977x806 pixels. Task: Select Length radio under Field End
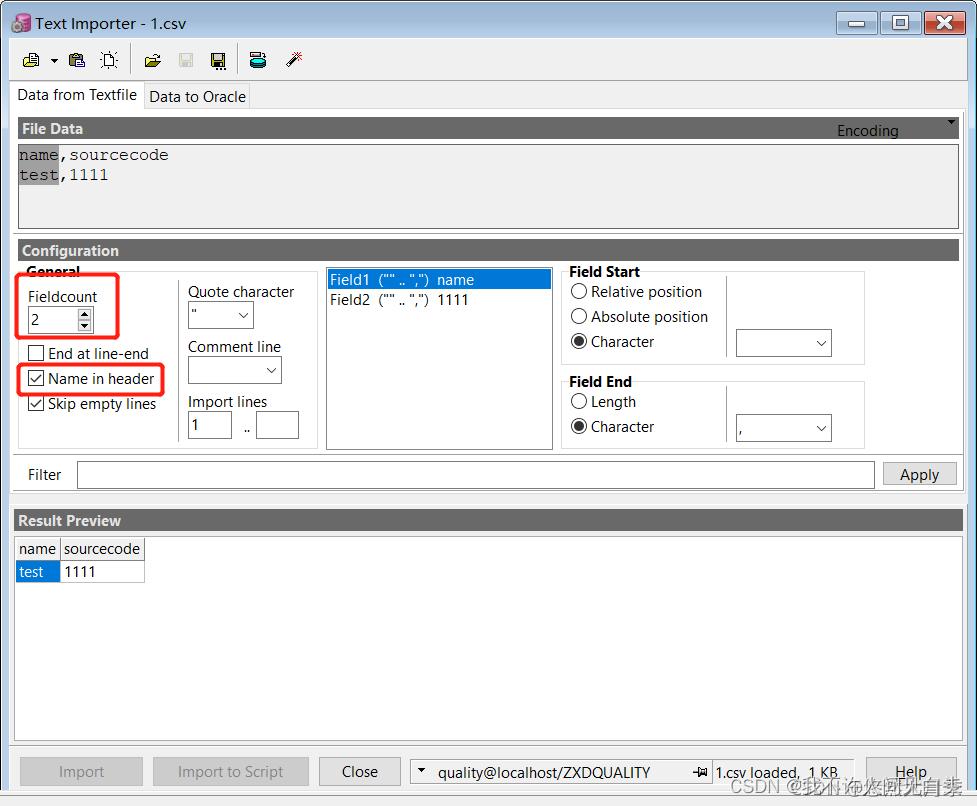579,401
